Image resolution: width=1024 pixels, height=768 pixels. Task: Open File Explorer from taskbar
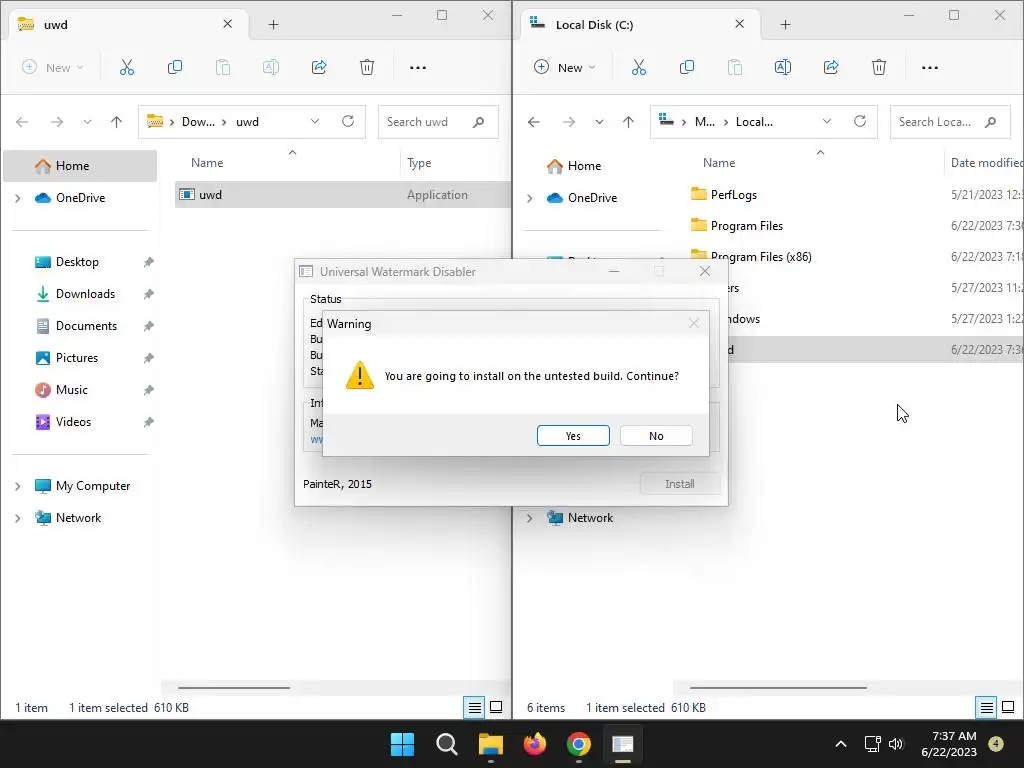[490, 744]
